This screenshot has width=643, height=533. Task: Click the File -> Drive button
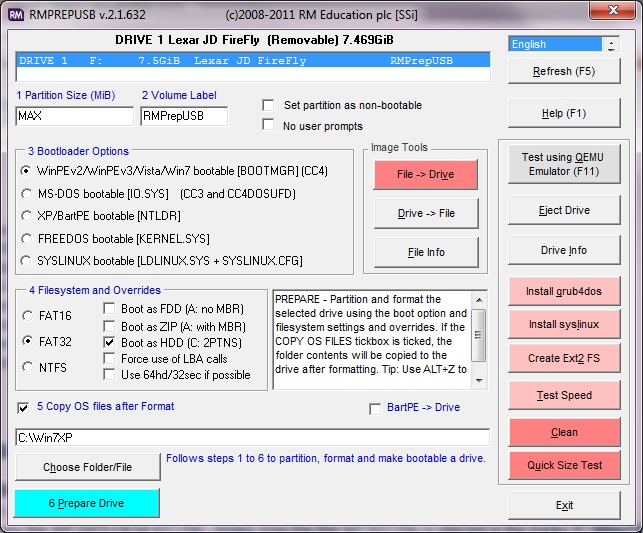tap(426, 175)
